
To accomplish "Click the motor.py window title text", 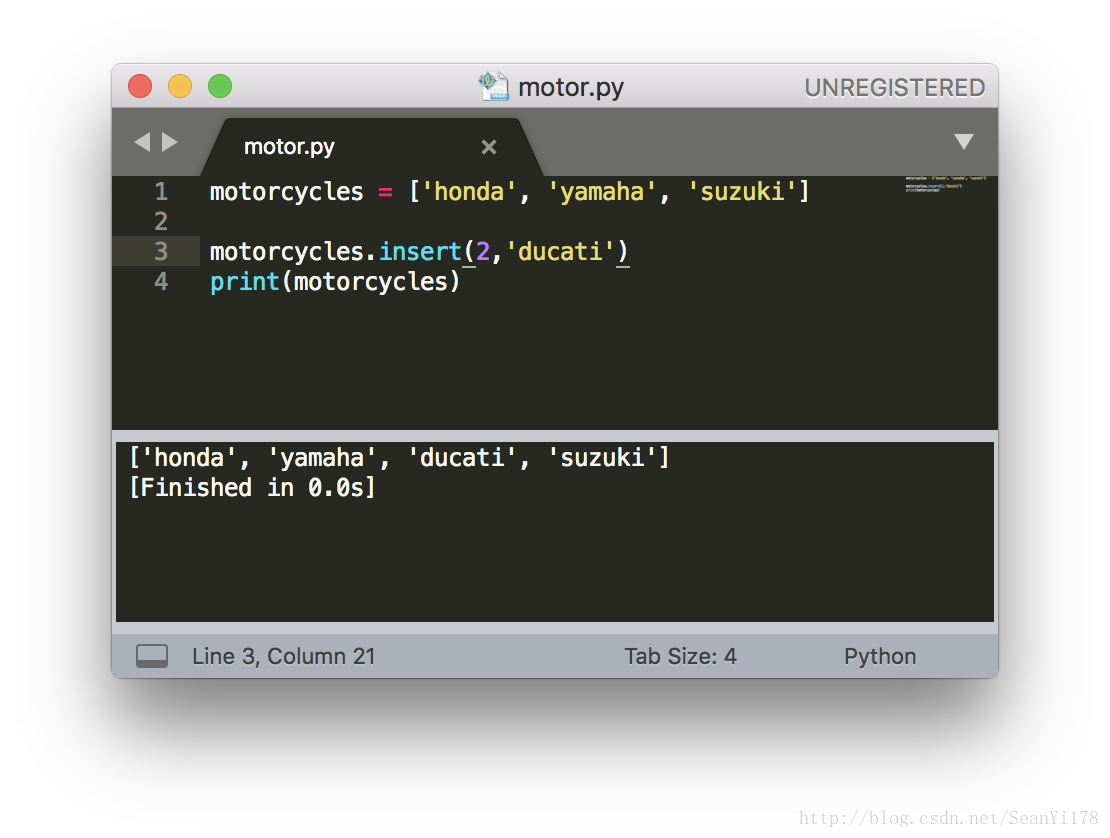I will [x=571, y=88].
